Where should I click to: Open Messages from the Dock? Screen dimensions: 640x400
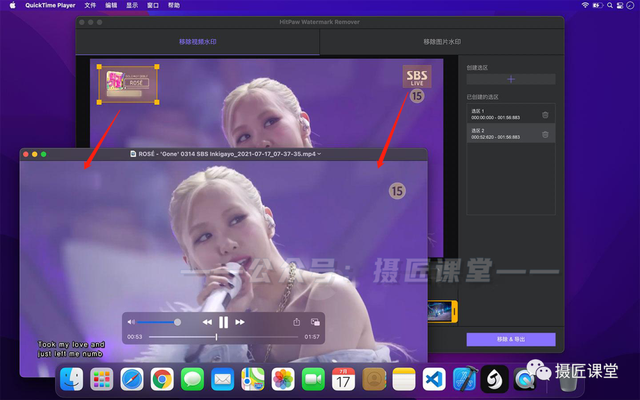pos(192,379)
